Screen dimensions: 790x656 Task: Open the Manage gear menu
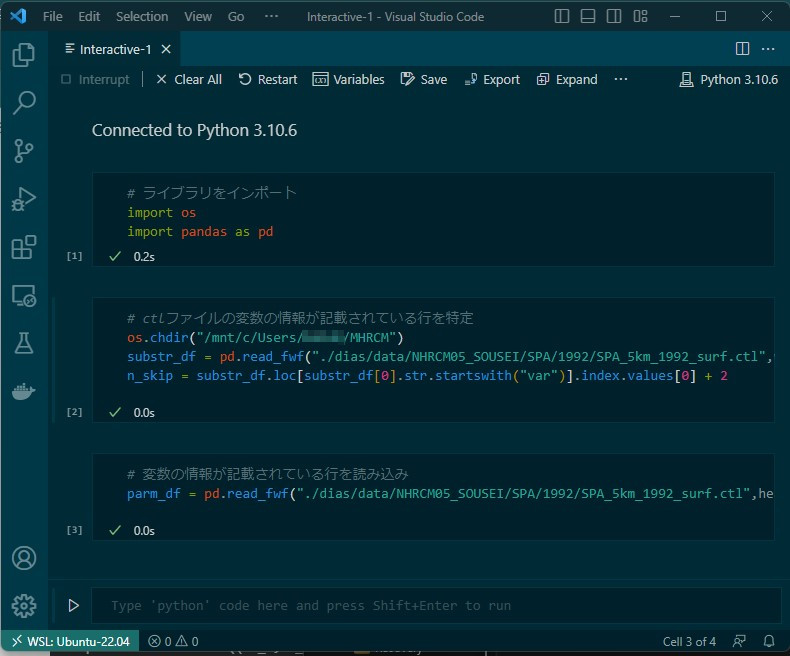(x=24, y=606)
